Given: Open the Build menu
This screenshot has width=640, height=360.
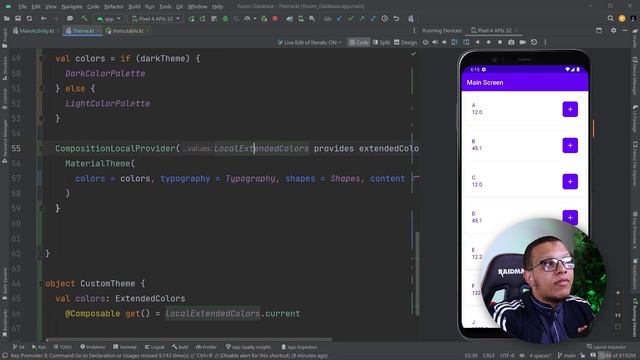Looking at the screenshot, I should (x=134, y=7).
